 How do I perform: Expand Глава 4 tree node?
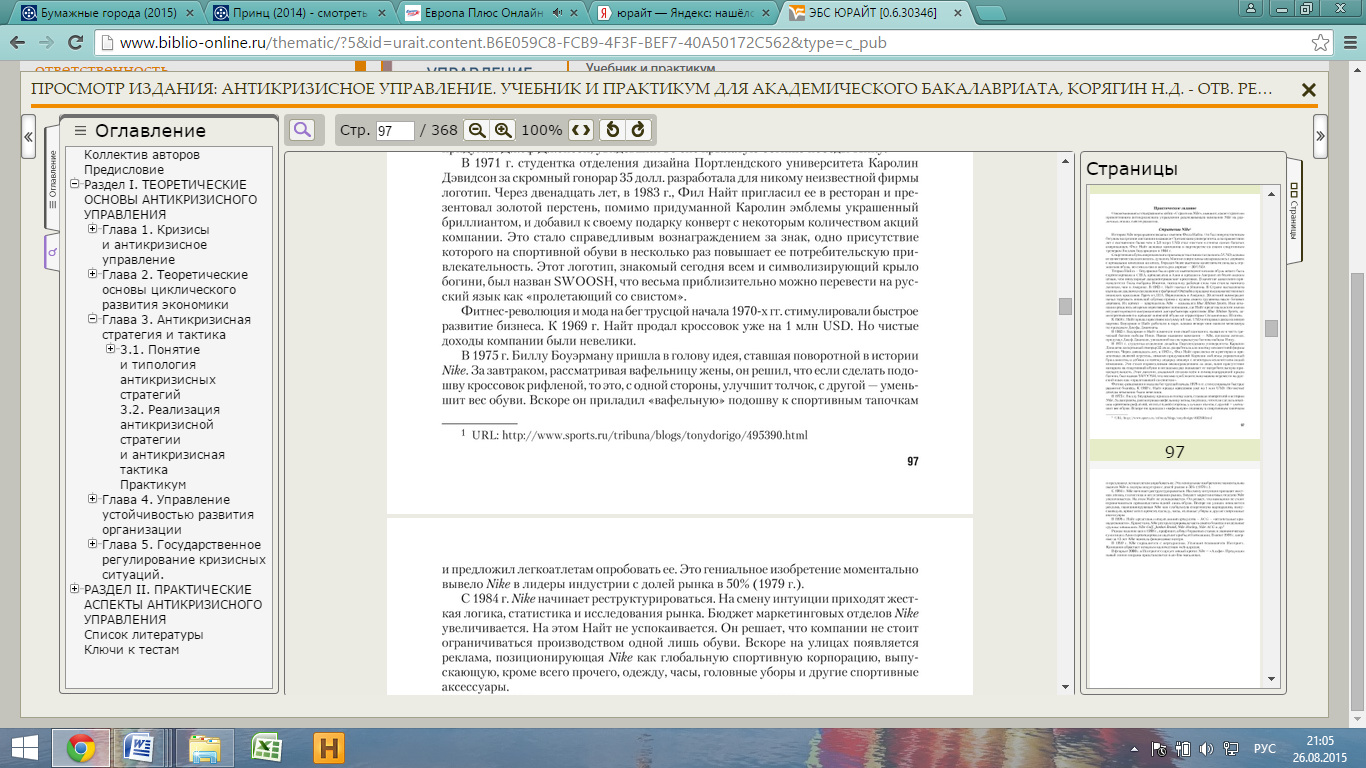[93, 500]
